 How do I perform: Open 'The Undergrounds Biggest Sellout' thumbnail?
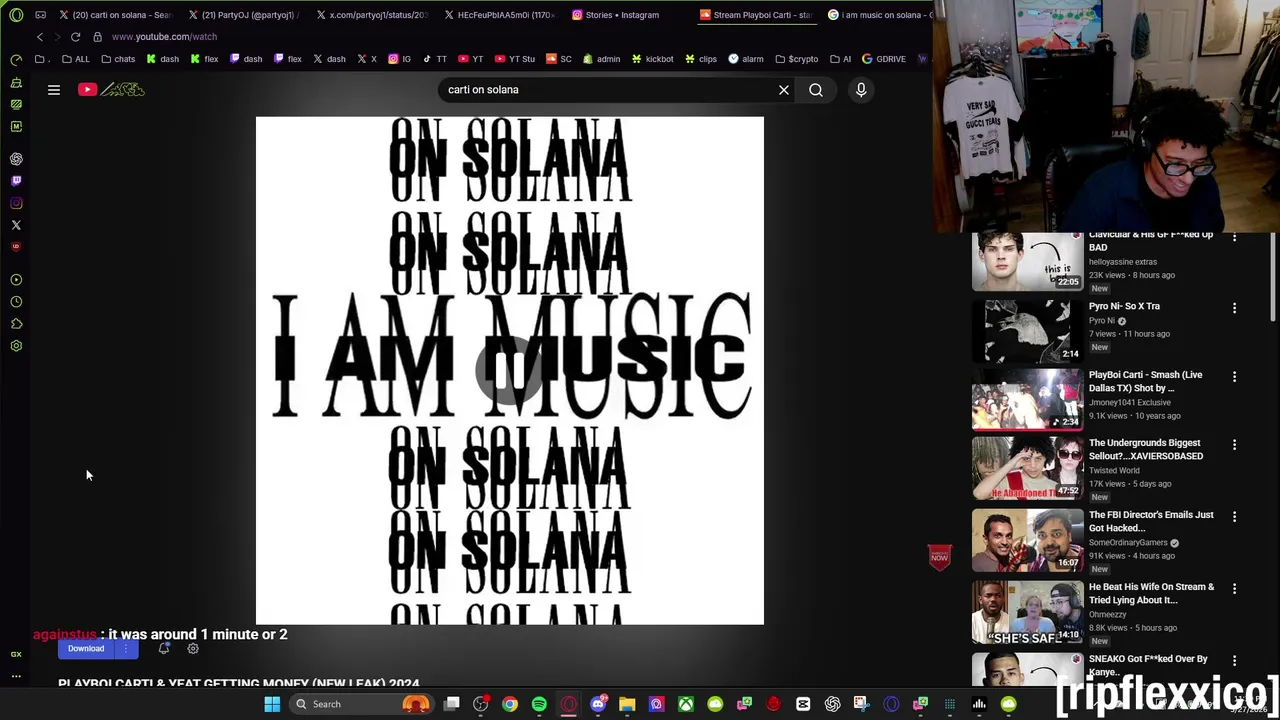(x=1027, y=468)
